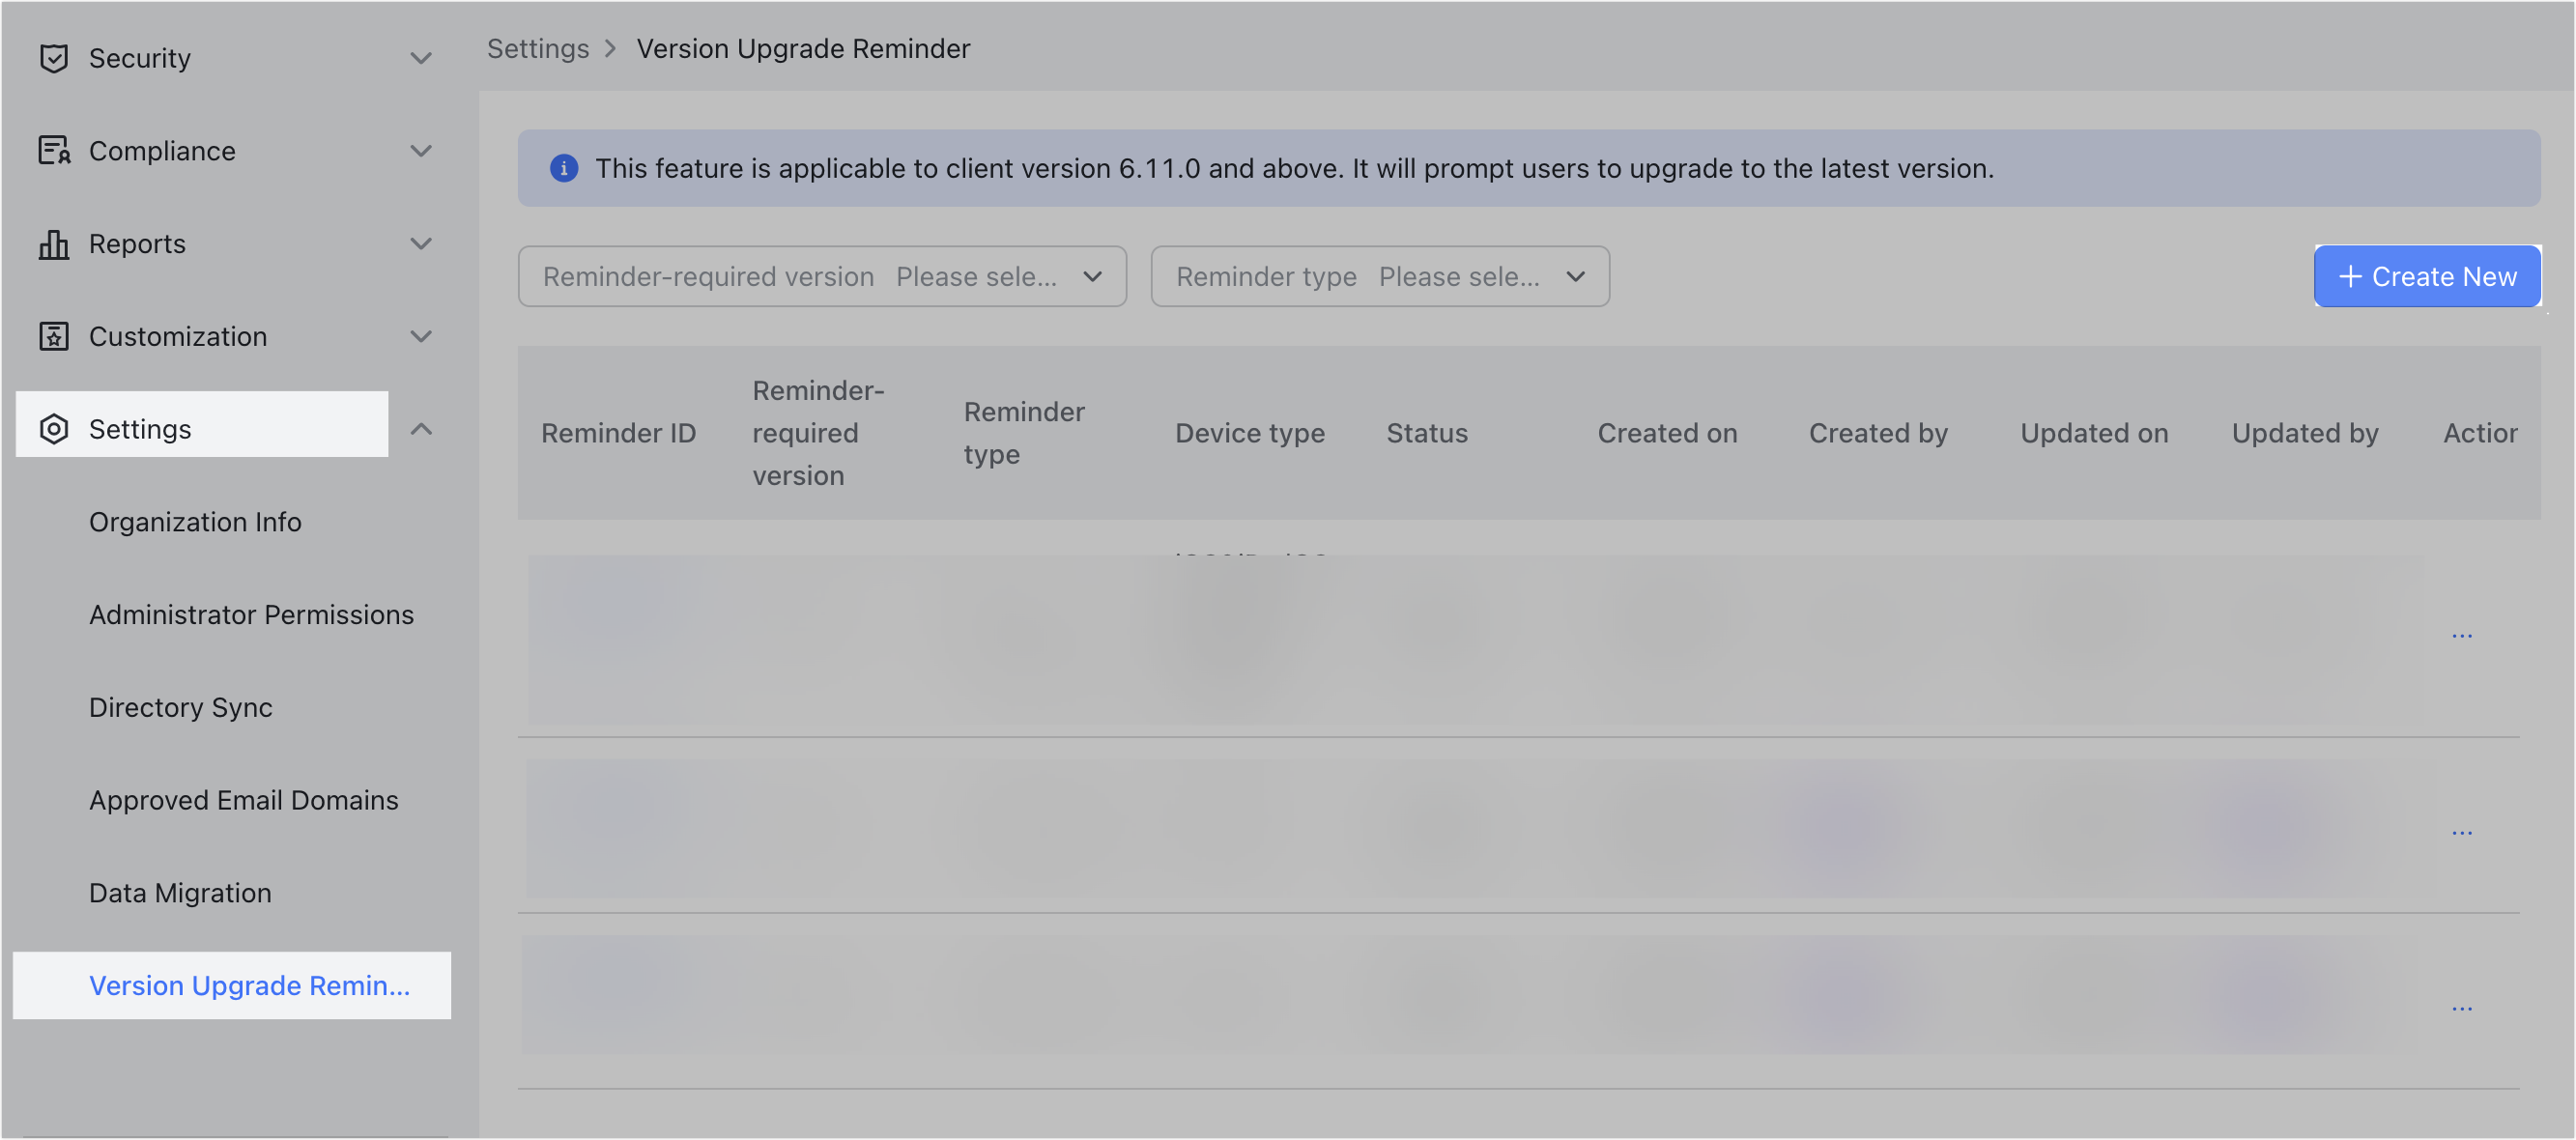Open the actions ellipsis on the last row
The width and height of the screenshot is (2576, 1140).
[x=2462, y=1008]
